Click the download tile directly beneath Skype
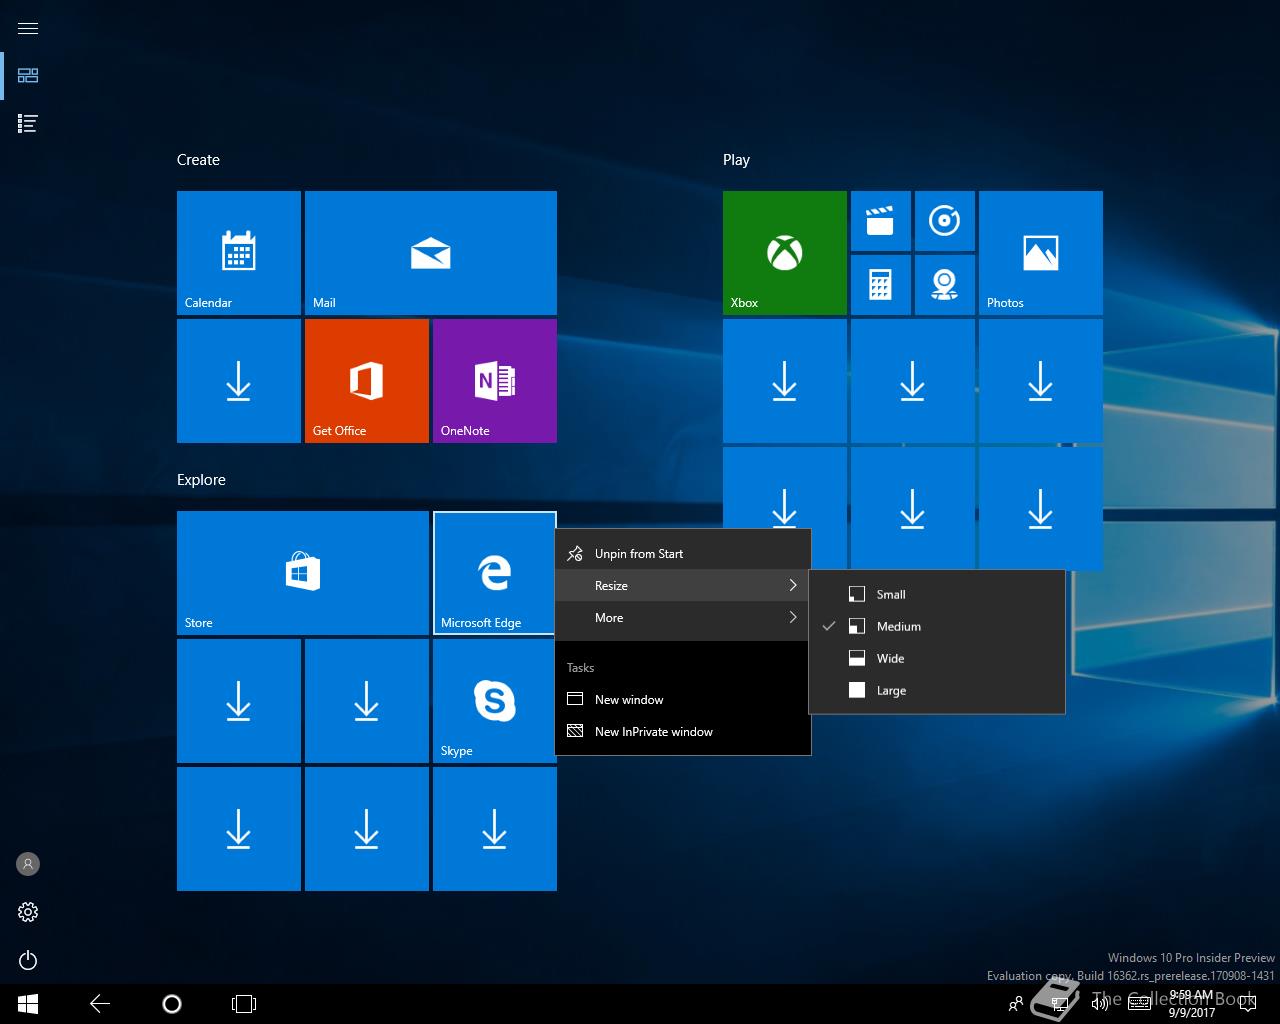Screen dimensions: 1280x1024 point(495,829)
